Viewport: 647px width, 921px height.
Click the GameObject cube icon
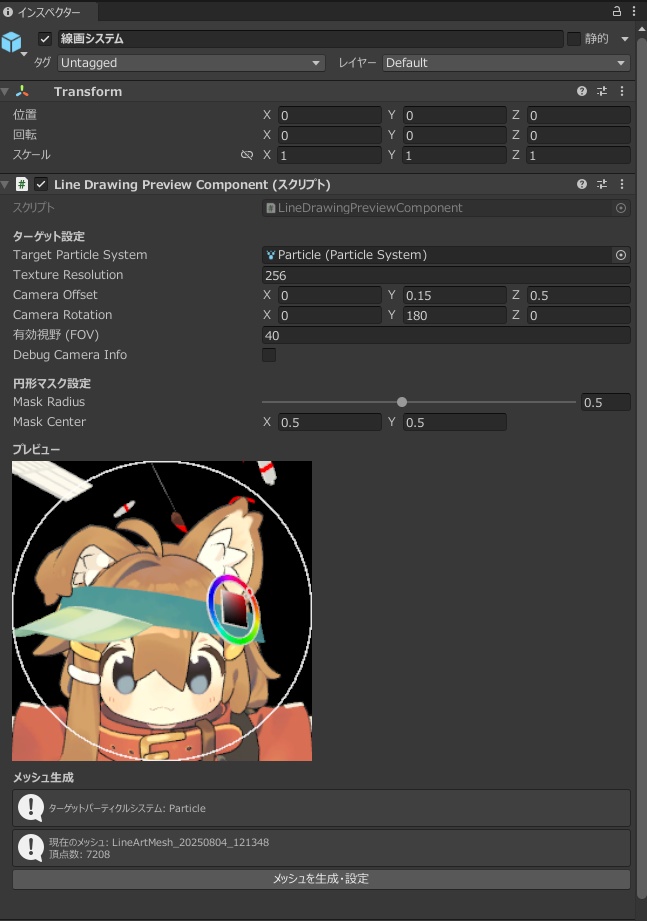click(x=12, y=42)
